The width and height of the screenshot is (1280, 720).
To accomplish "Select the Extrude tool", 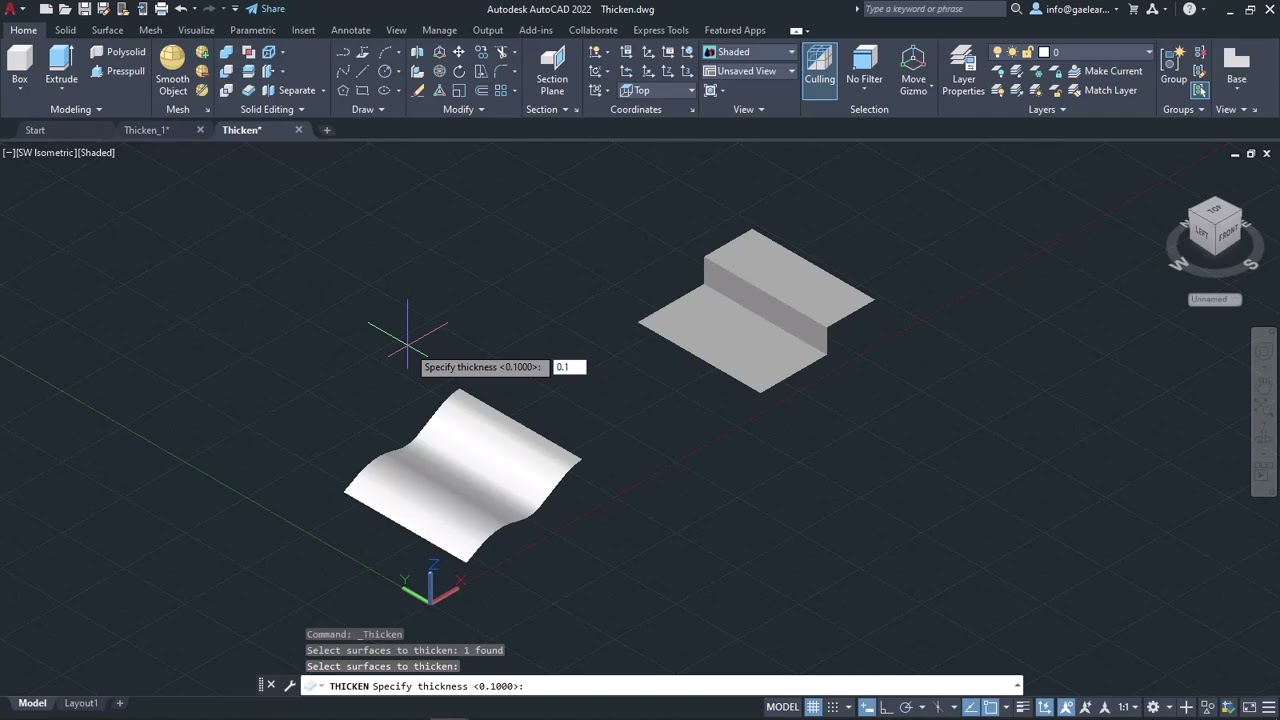I will coord(61,66).
